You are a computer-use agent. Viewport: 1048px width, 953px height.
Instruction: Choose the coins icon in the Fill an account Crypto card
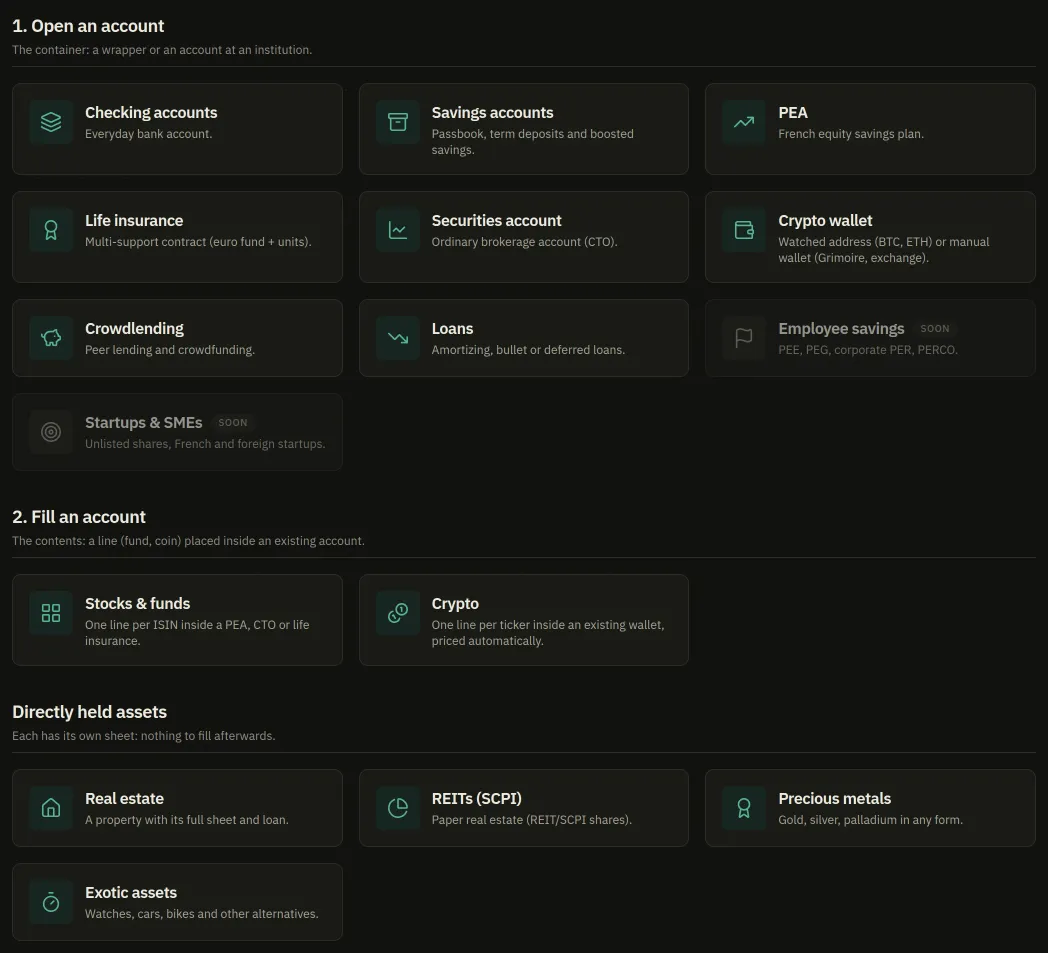tap(398, 613)
